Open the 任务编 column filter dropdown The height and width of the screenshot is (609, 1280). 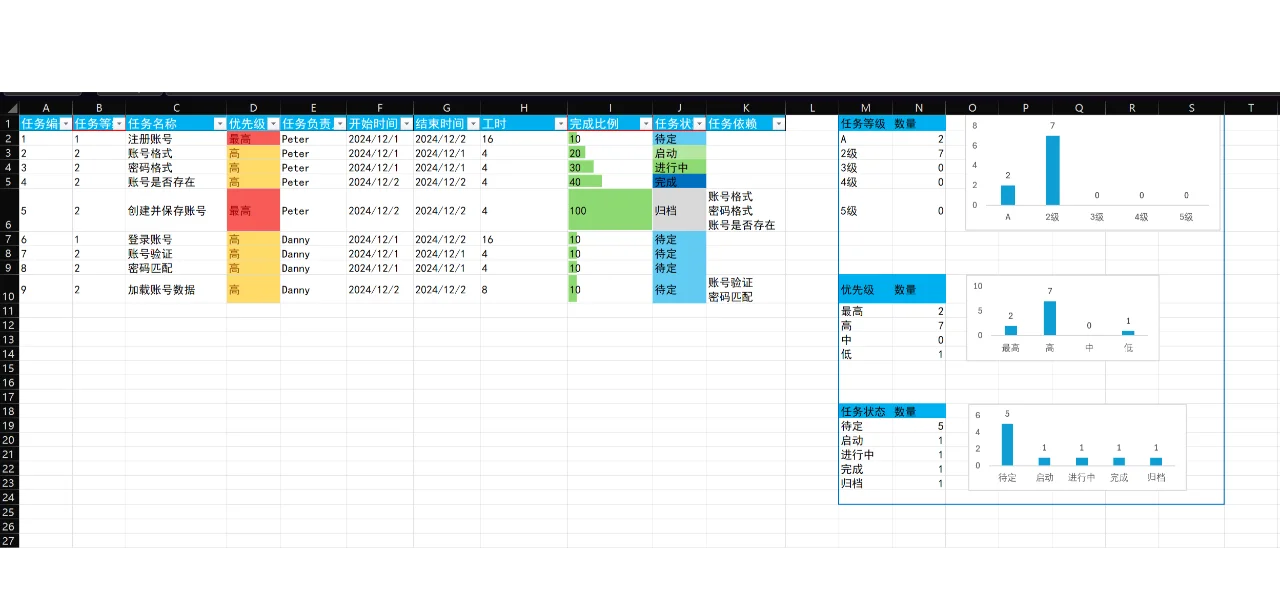tap(66, 124)
